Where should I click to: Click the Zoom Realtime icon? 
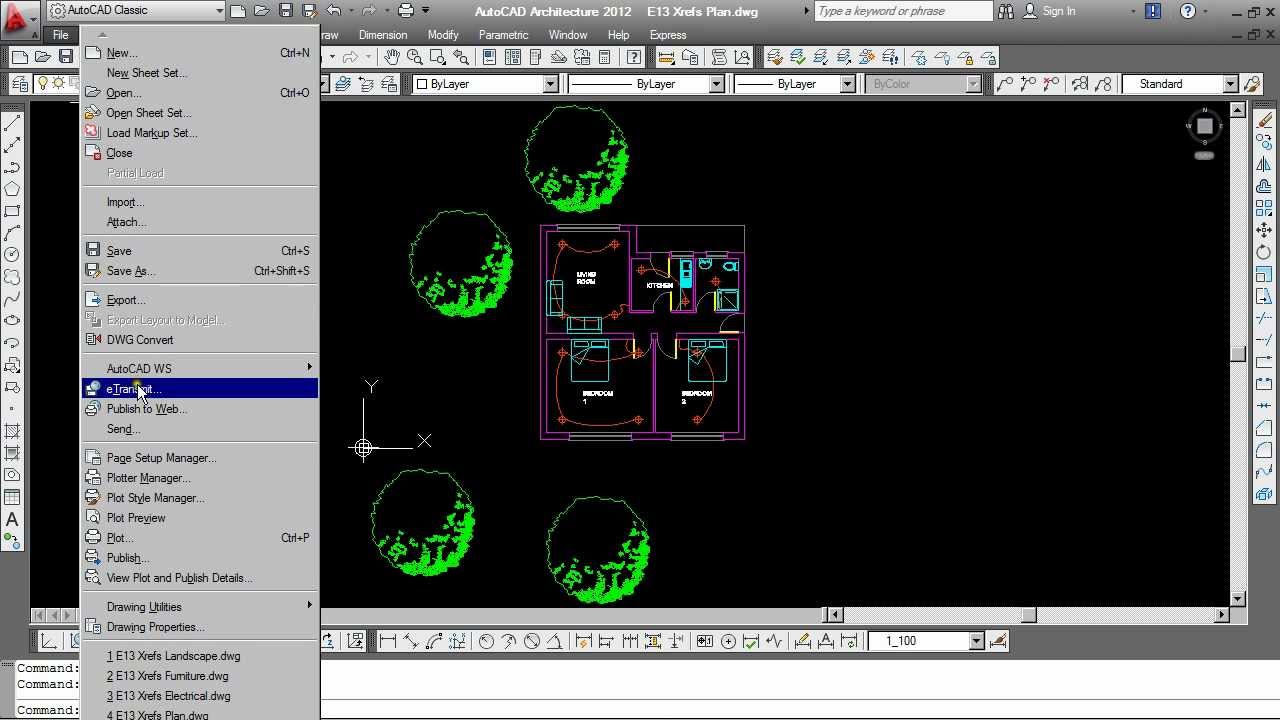click(x=413, y=58)
